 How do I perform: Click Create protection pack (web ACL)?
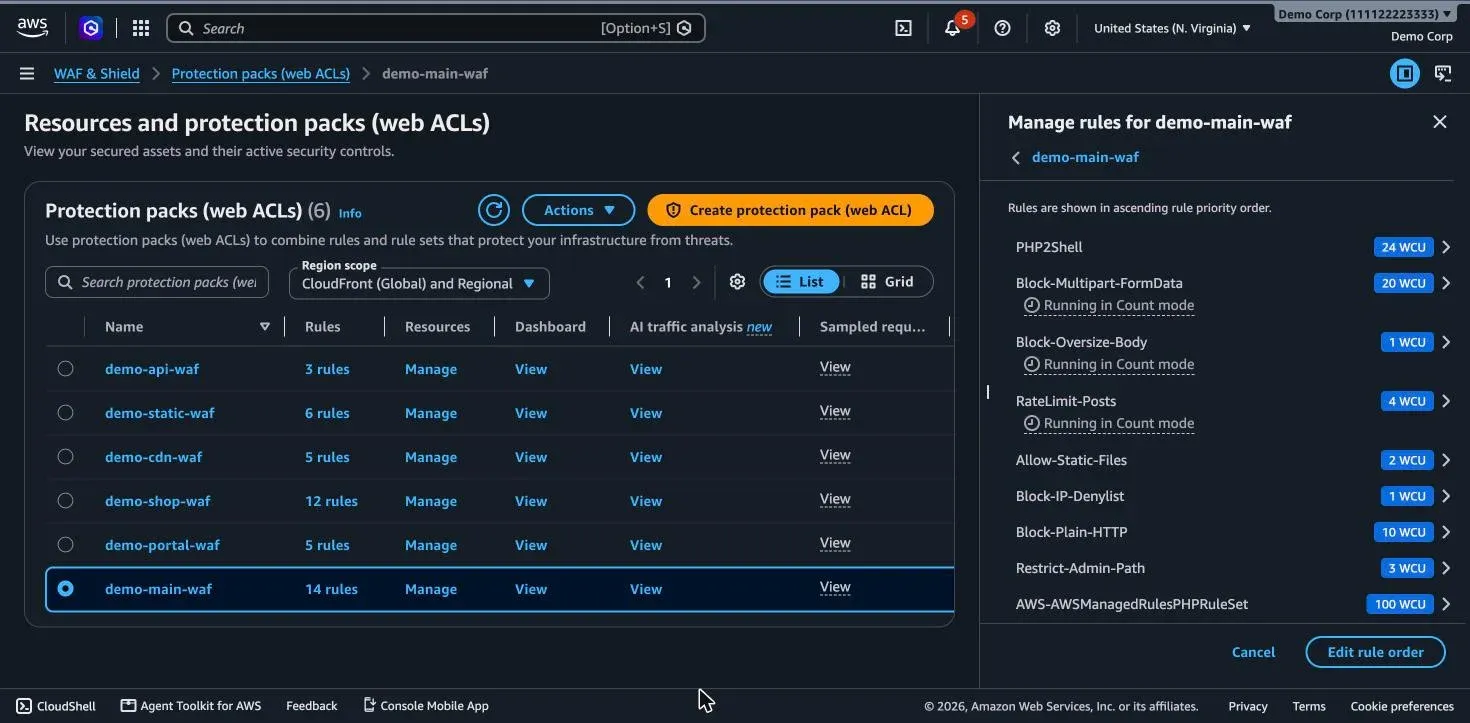click(x=790, y=210)
